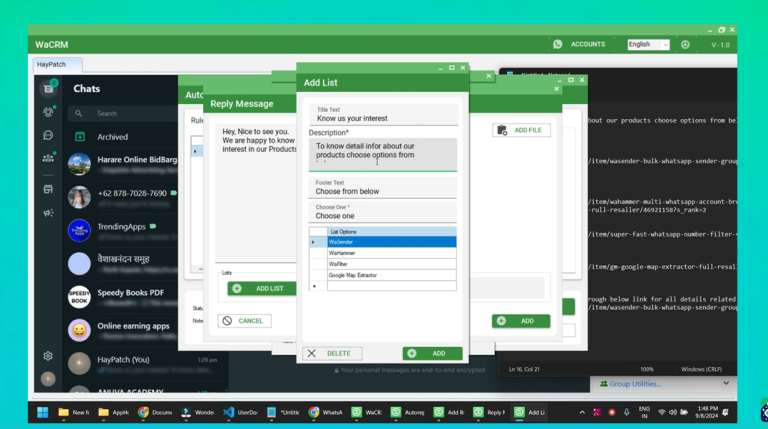Screen dimensions: 768x429
Task: Show hidden system tray icons
Action: 582,412
